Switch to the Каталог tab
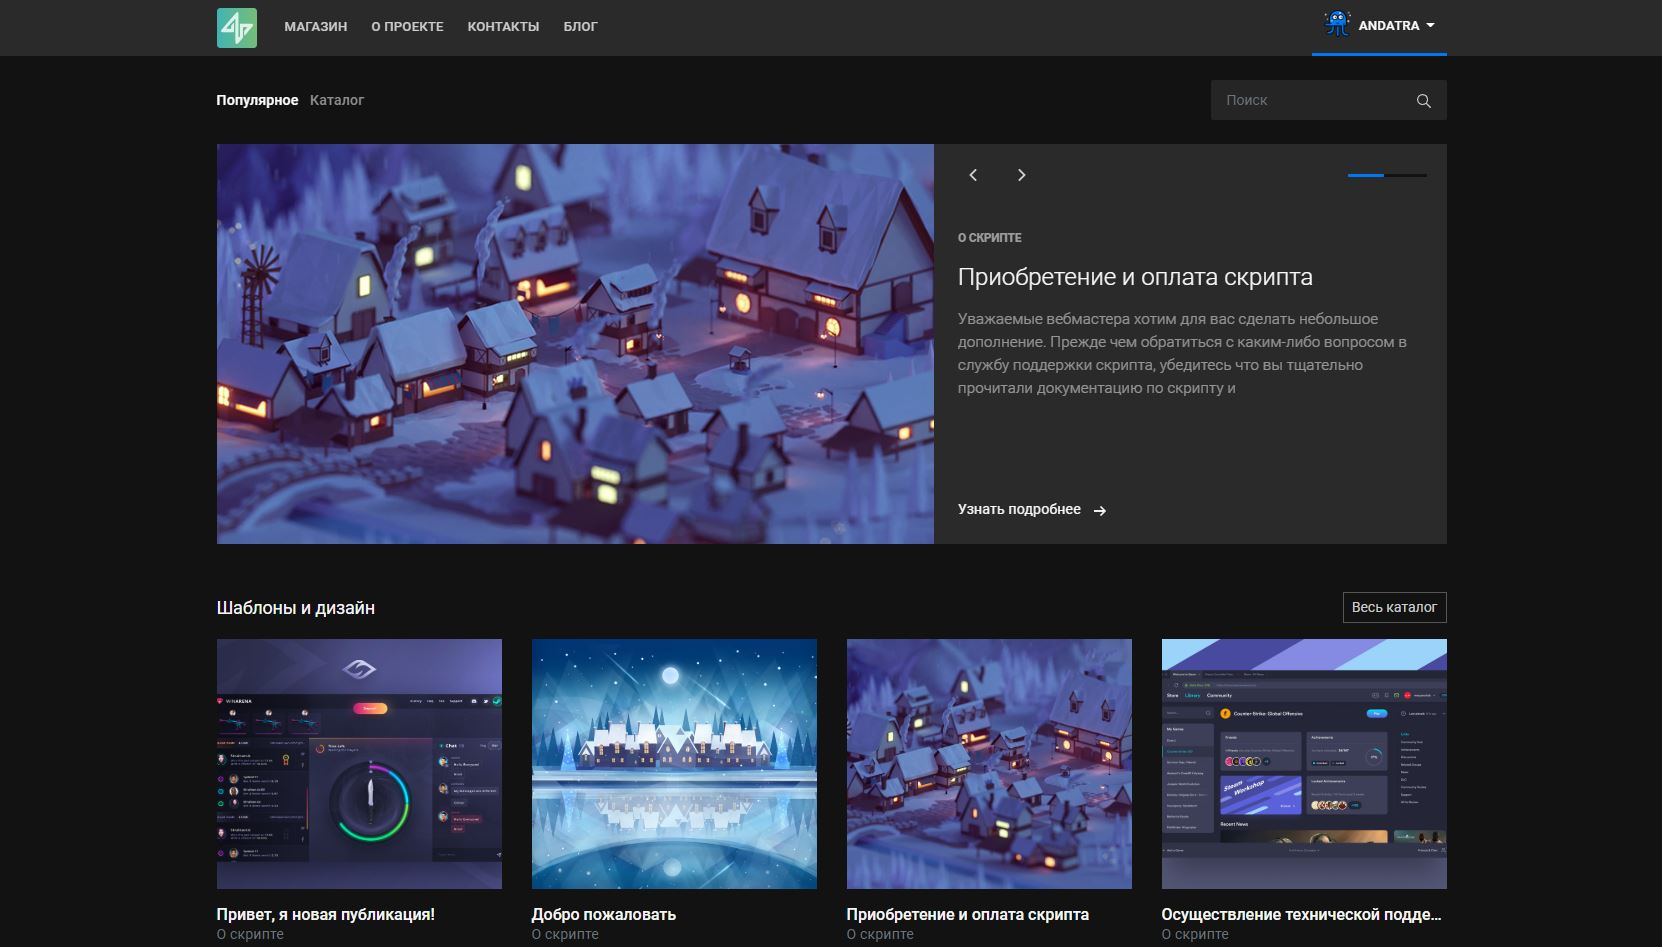 pyautogui.click(x=337, y=100)
